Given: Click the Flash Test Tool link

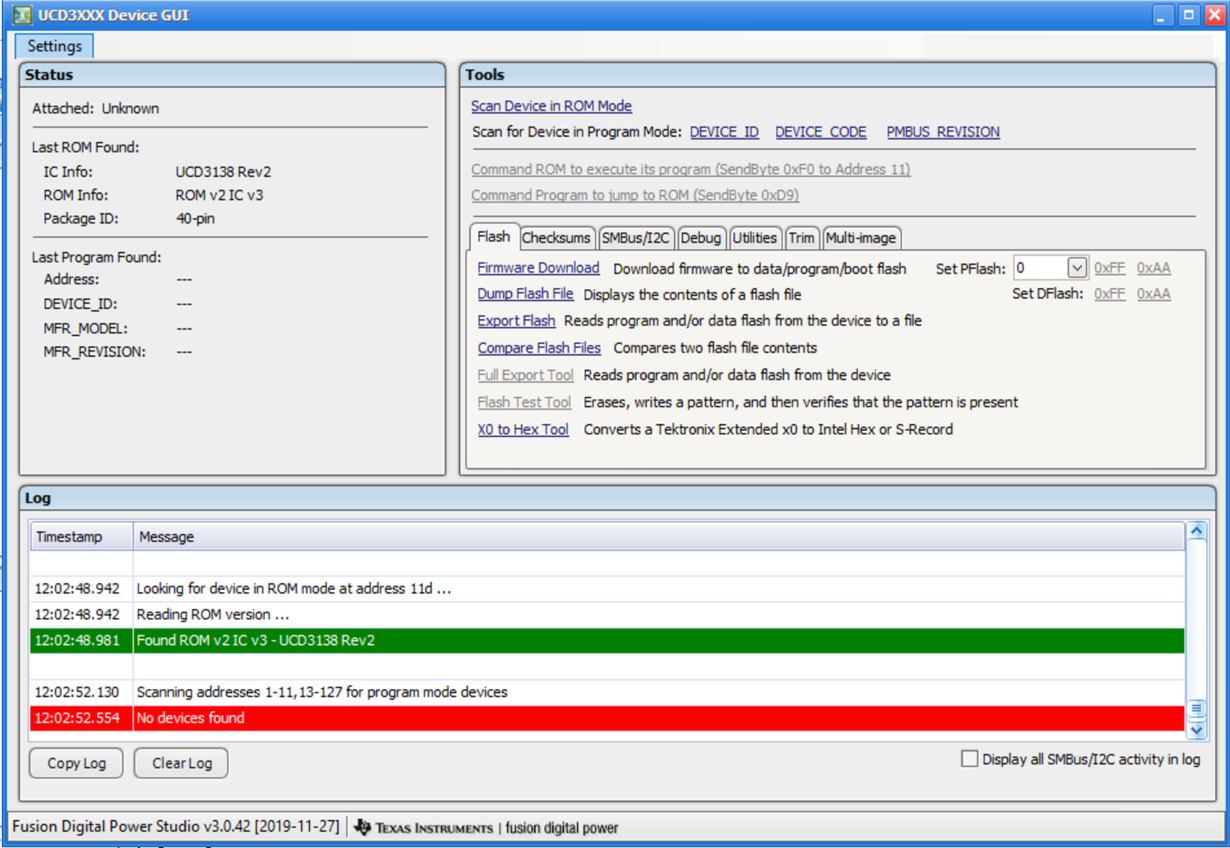Looking at the screenshot, I should click(x=524, y=402).
